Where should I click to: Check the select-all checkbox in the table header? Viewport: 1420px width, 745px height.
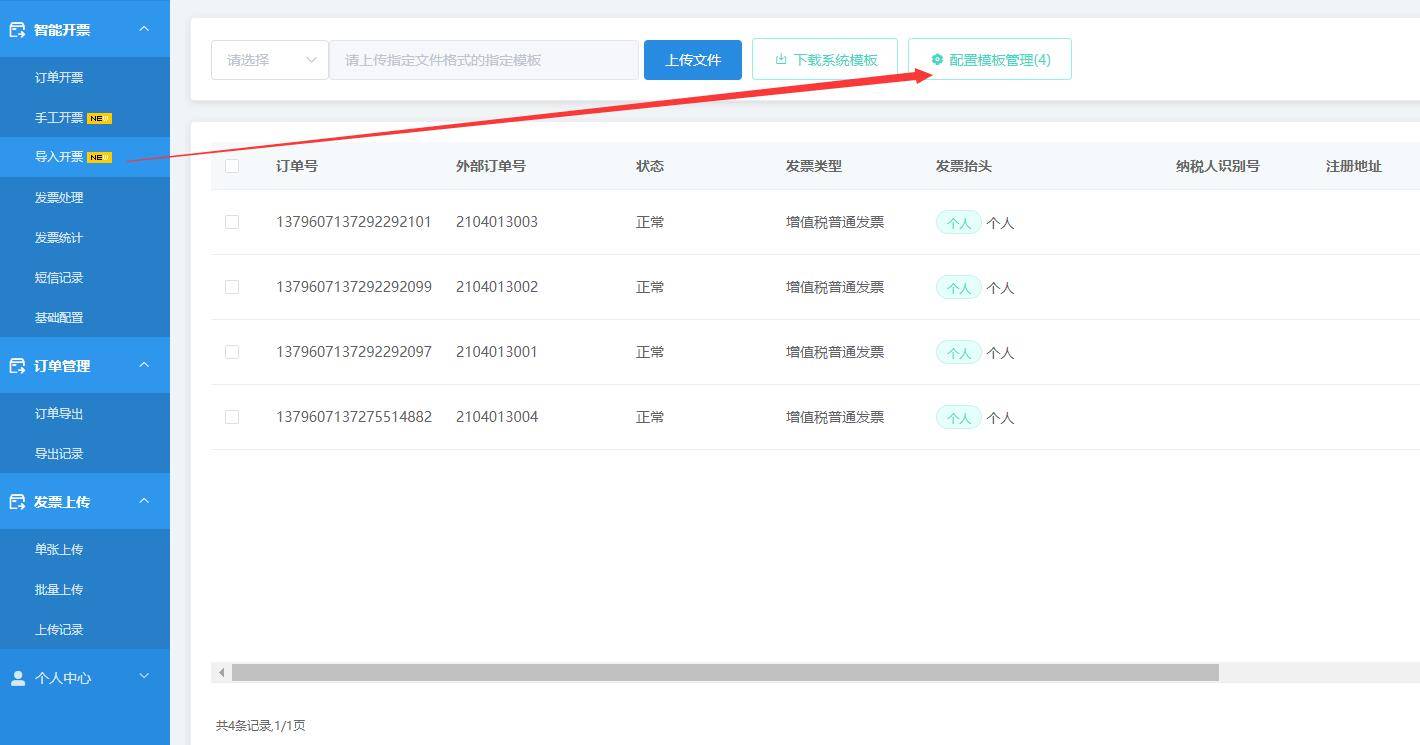click(232, 166)
